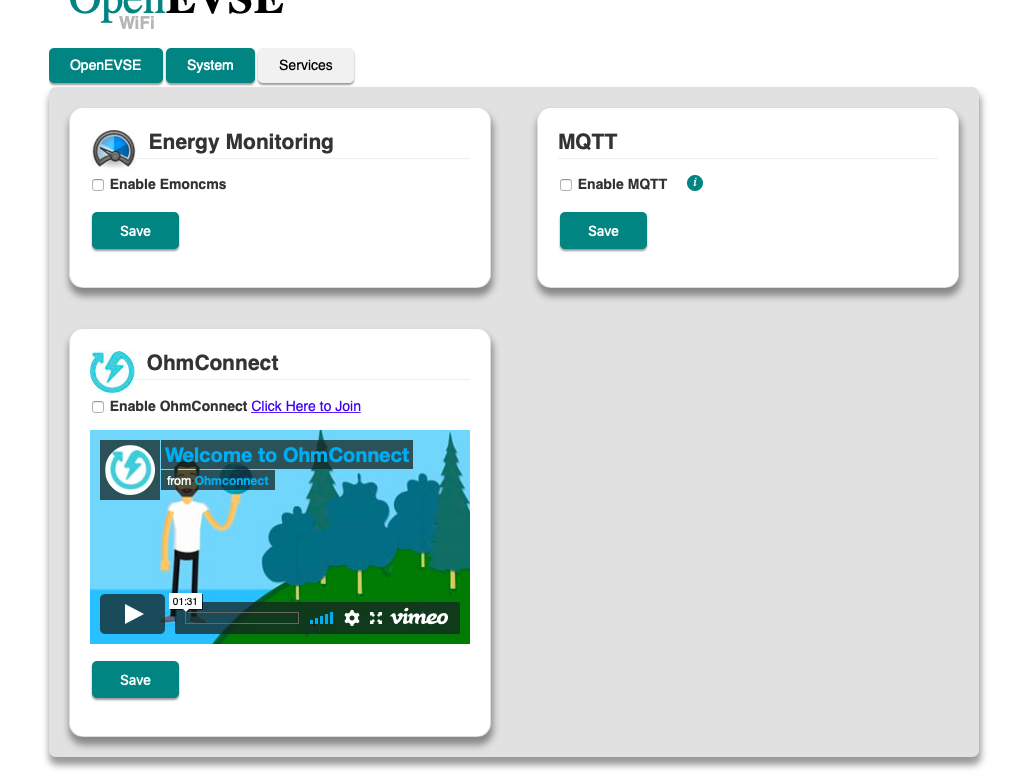Switch to the System tab
The height and width of the screenshot is (776, 1027).
[x=210, y=65]
